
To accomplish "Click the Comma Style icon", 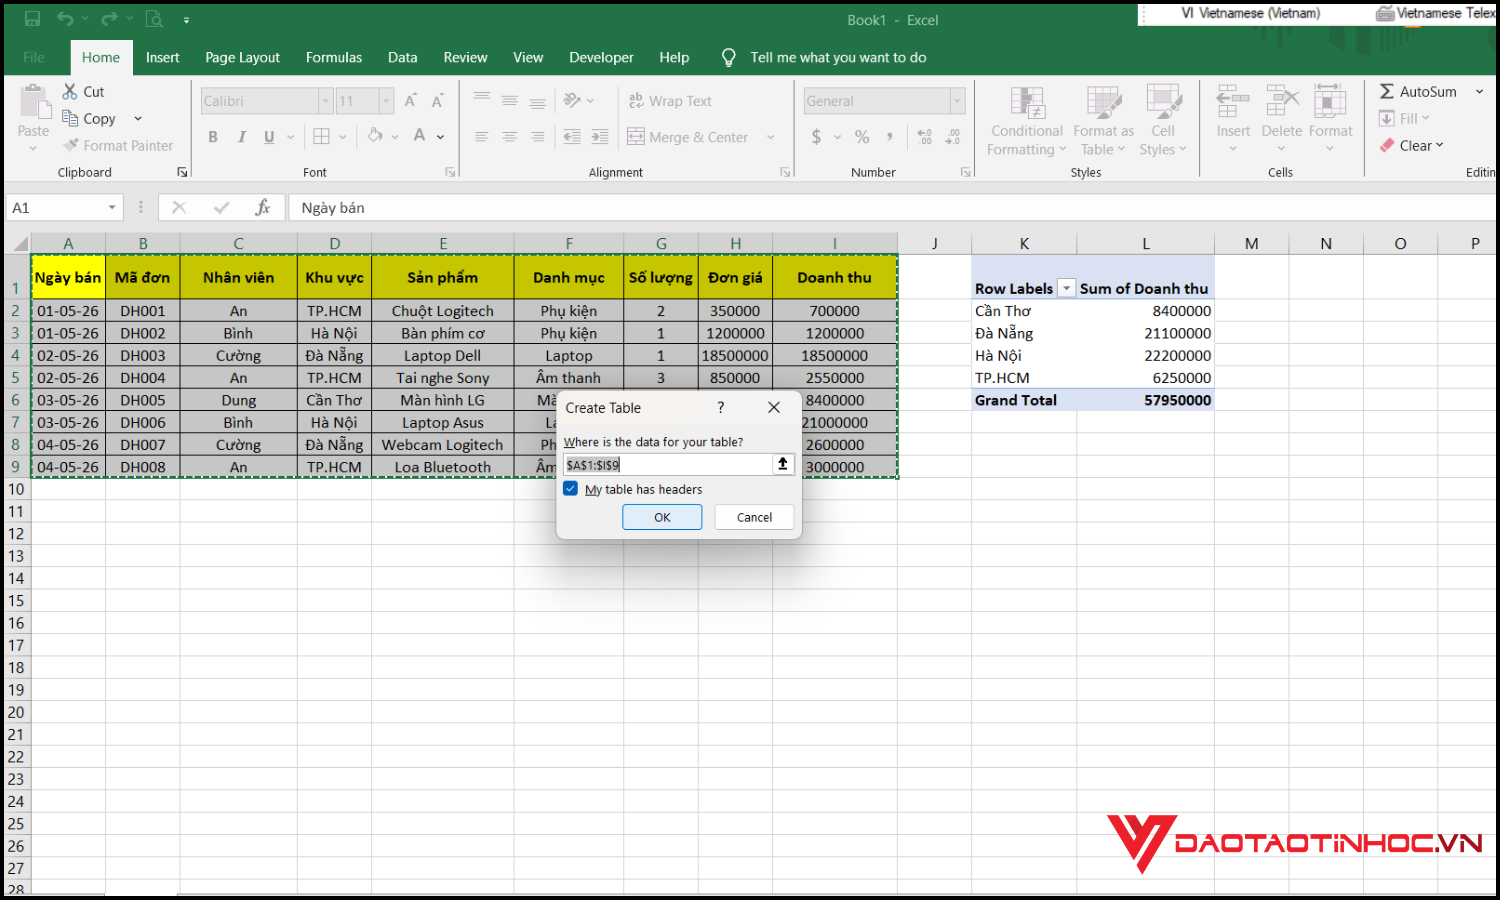I will (889, 137).
